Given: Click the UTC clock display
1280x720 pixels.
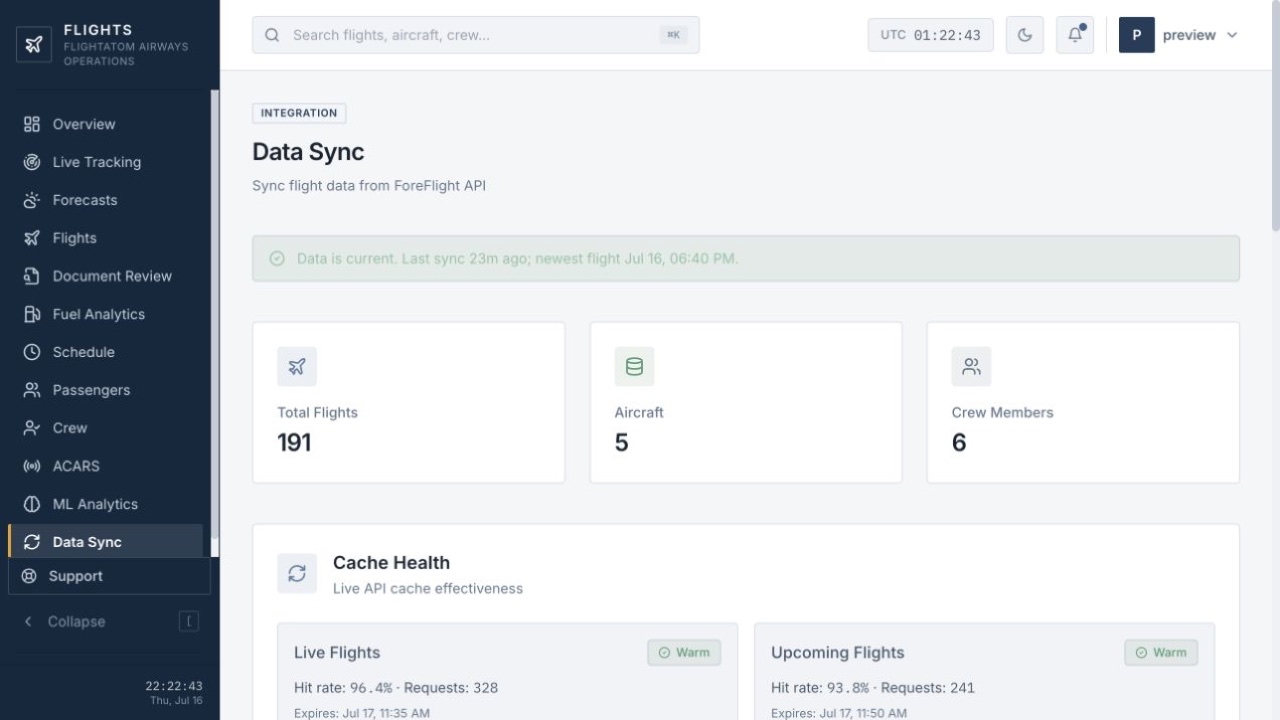Looking at the screenshot, I should (931, 35).
